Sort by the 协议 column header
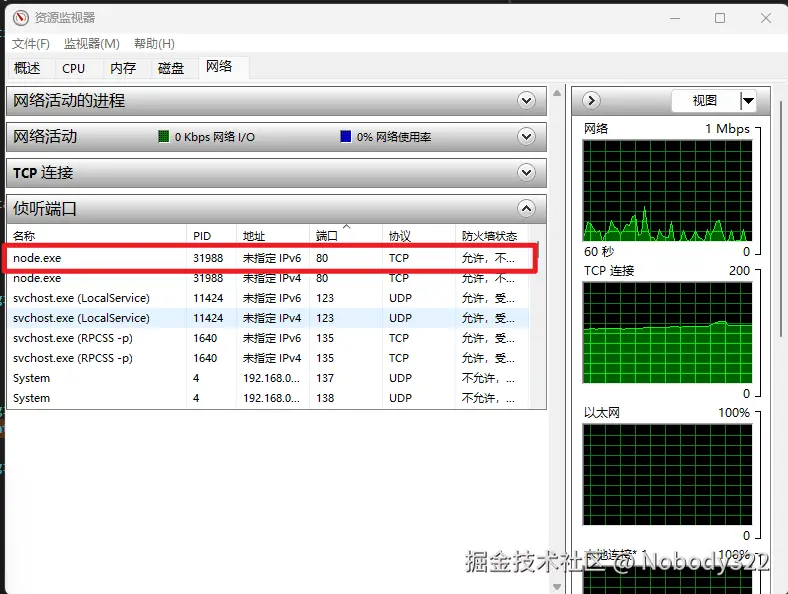Viewport: 788px width, 594px height. (419, 236)
